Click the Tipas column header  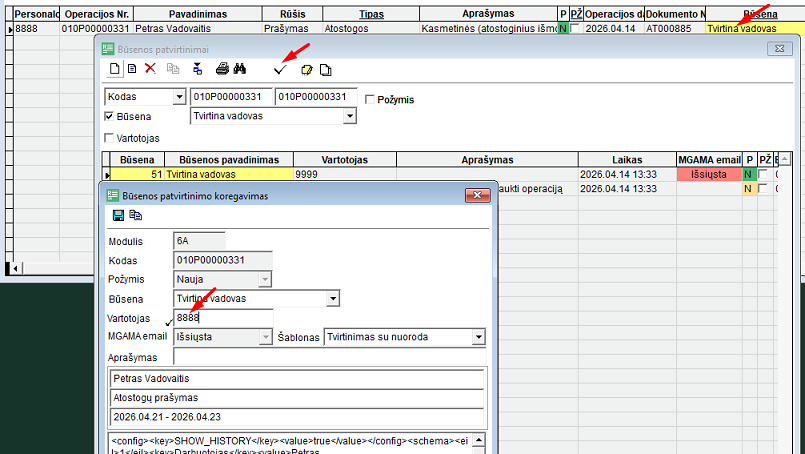click(x=372, y=15)
